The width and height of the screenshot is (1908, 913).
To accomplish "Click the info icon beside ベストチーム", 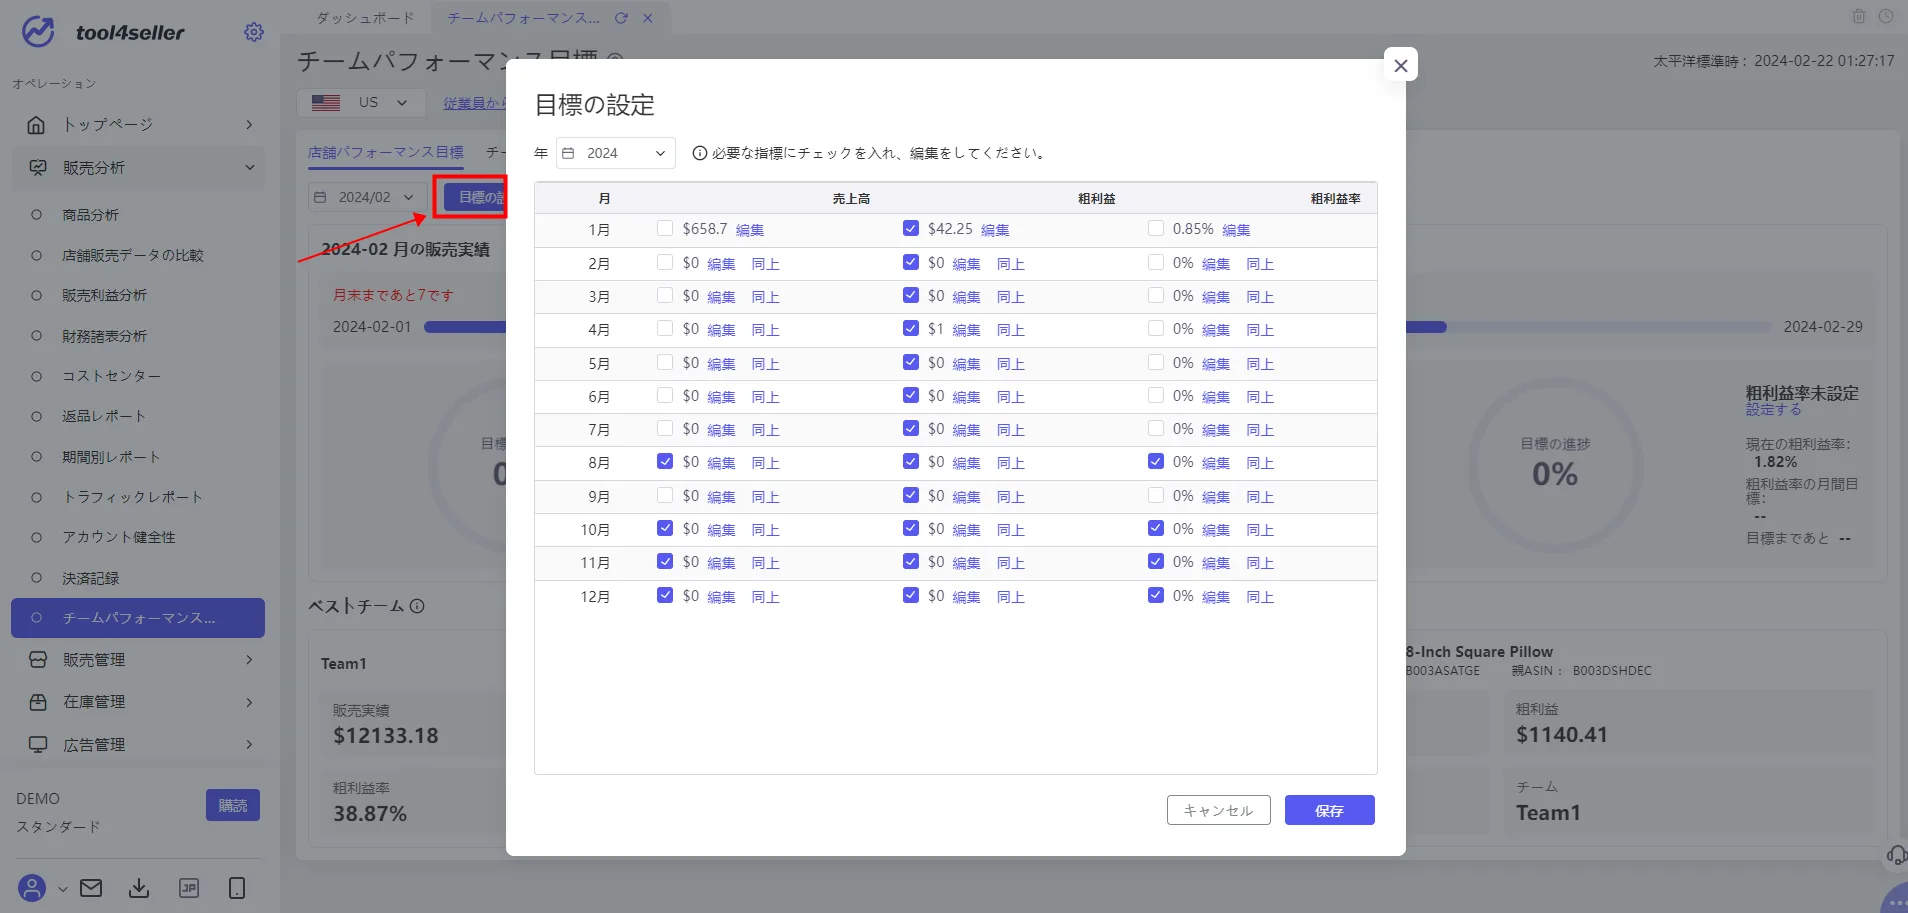I will tap(417, 606).
